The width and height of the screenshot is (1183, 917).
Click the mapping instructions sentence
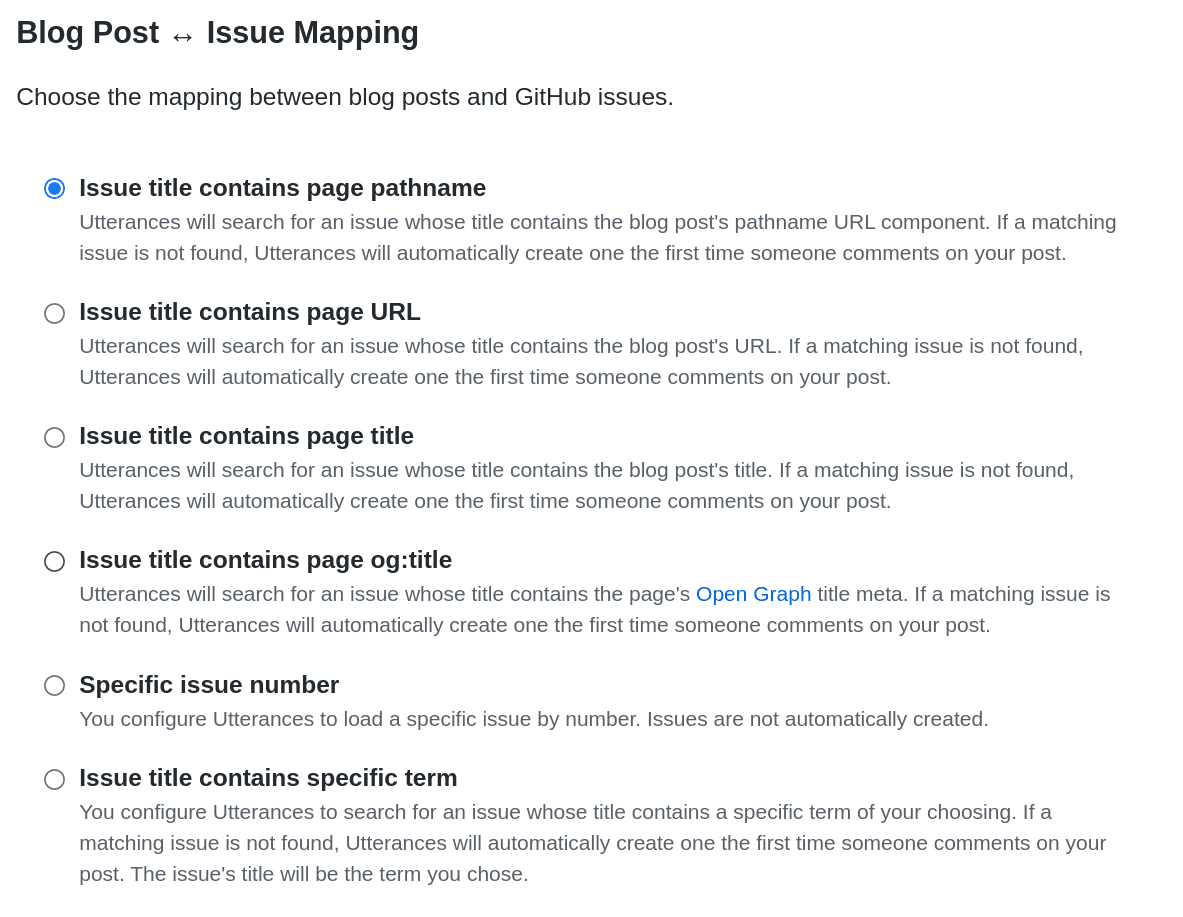click(x=344, y=97)
